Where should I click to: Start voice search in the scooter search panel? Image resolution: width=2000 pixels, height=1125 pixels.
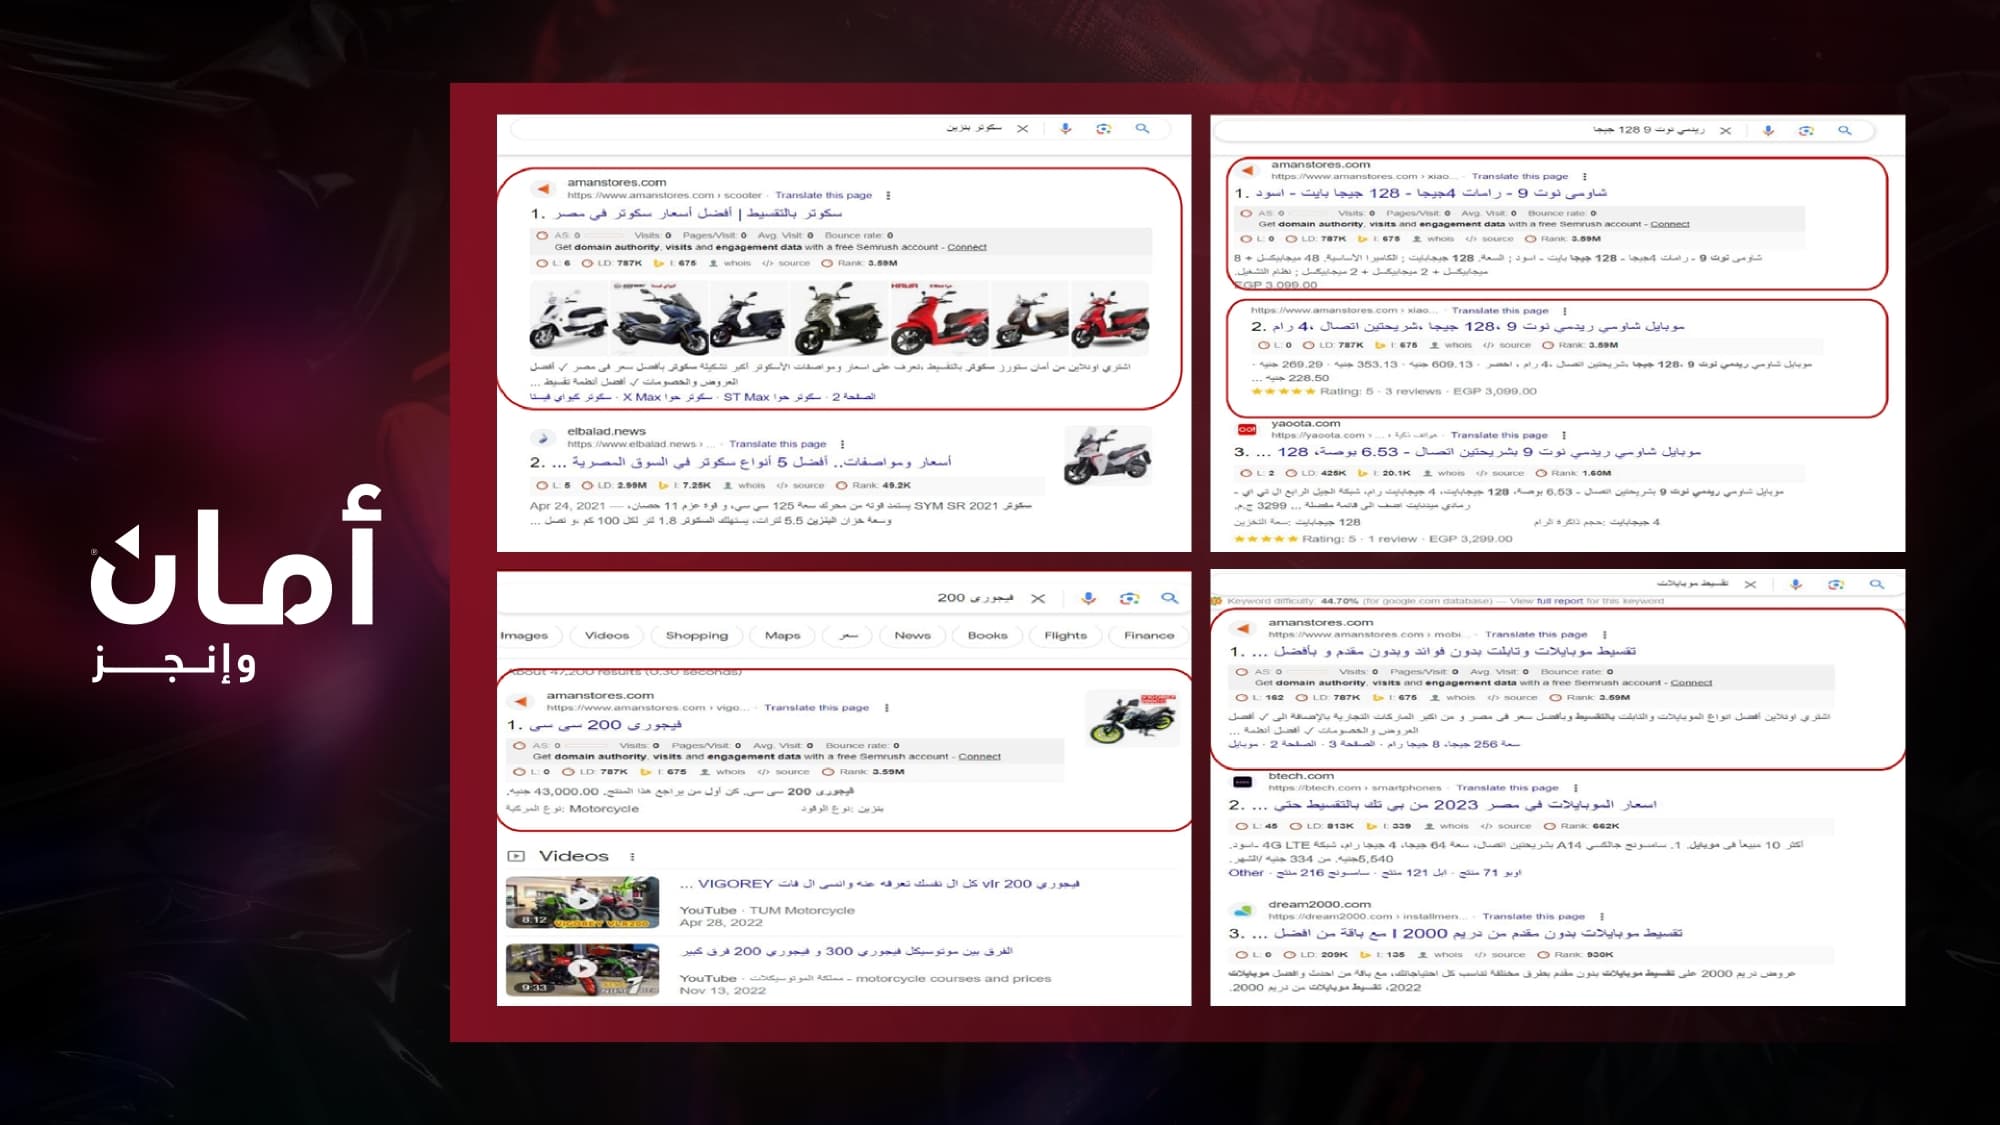click(x=1066, y=129)
